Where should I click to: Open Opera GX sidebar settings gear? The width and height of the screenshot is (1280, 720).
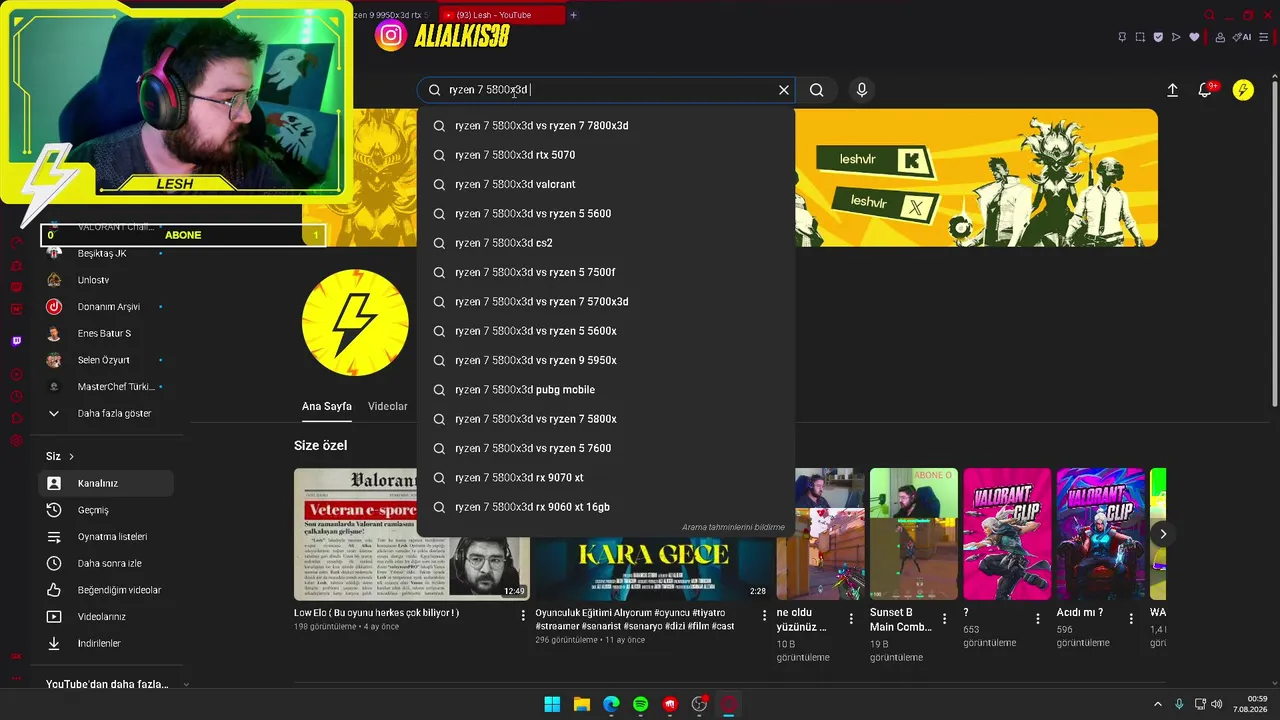16,441
